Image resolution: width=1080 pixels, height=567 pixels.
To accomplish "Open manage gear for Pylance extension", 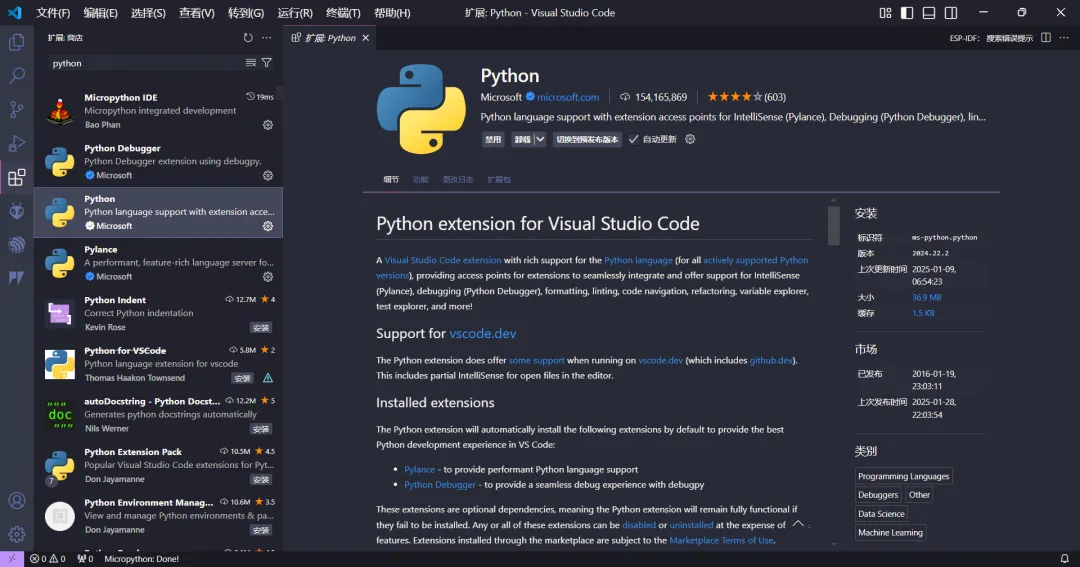I will coord(268,277).
